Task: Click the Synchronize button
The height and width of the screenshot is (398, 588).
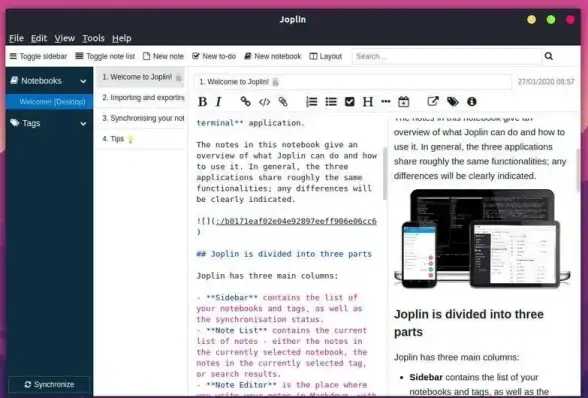Action: [49, 384]
